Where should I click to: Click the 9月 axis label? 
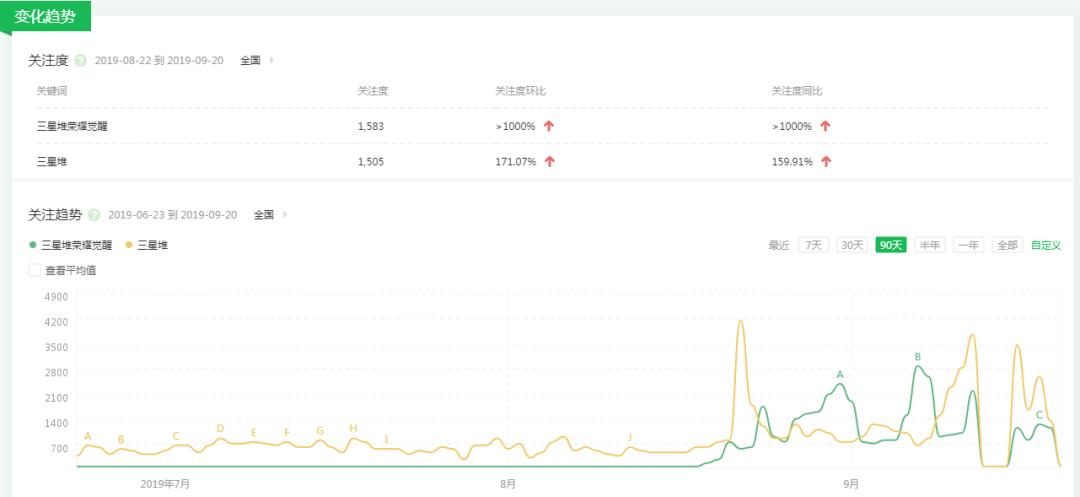tap(851, 484)
